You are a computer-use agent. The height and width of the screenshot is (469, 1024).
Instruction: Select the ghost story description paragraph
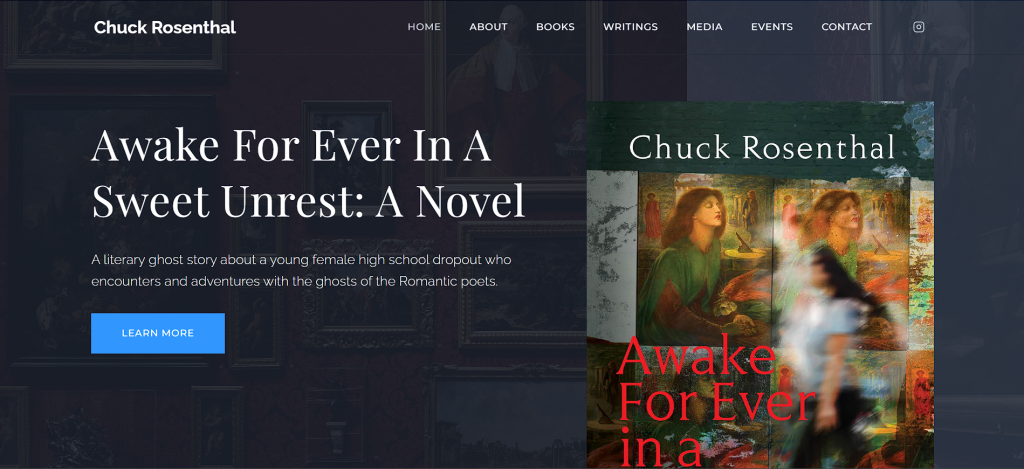click(x=301, y=271)
